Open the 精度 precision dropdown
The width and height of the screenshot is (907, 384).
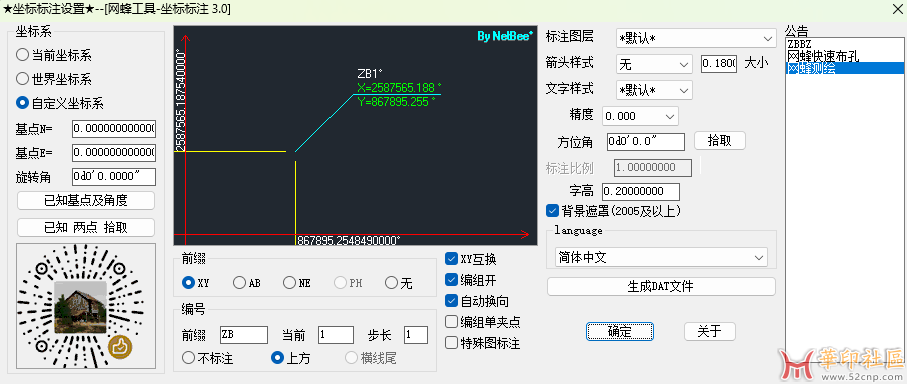tap(640, 116)
